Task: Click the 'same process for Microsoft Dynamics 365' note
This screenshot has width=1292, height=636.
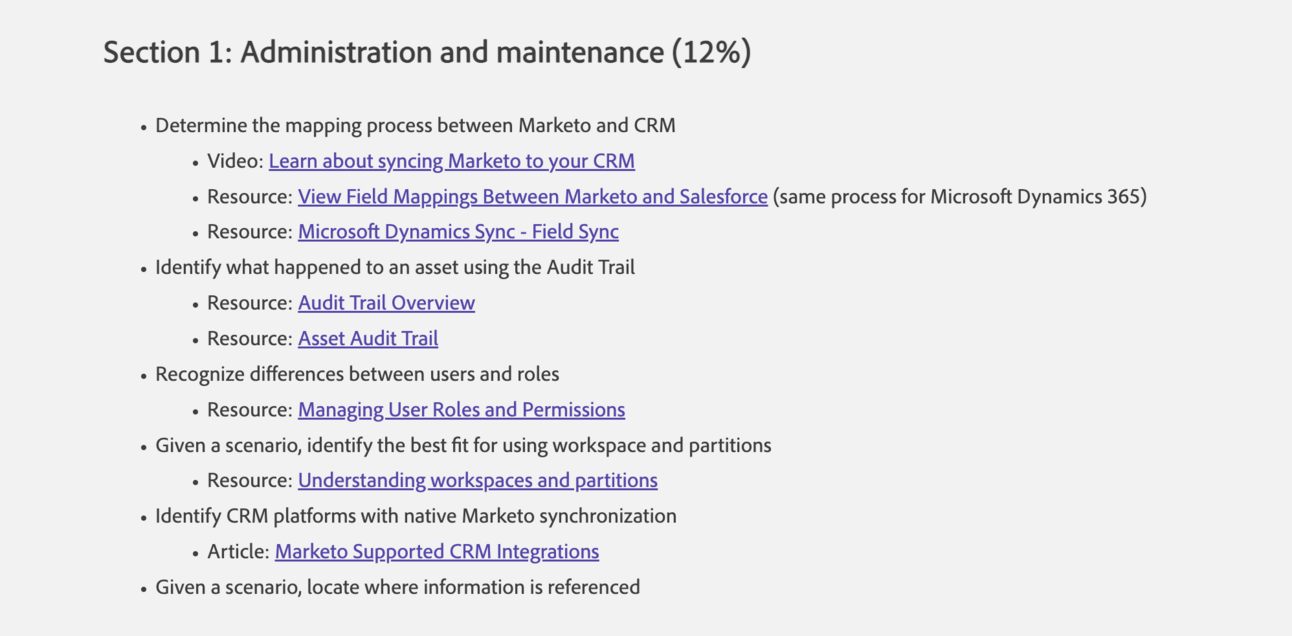Action: point(959,197)
